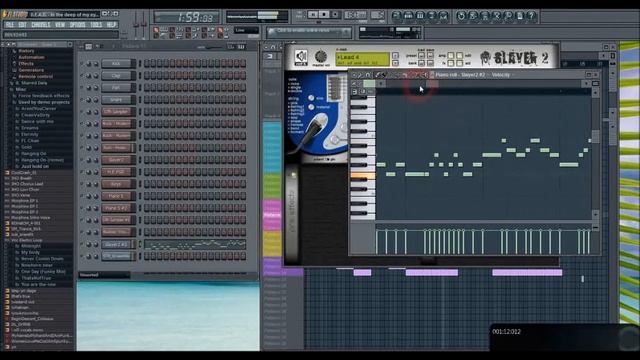Click the undo history circular arrow icon
This screenshot has height=360, width=640.
point(461,16)
